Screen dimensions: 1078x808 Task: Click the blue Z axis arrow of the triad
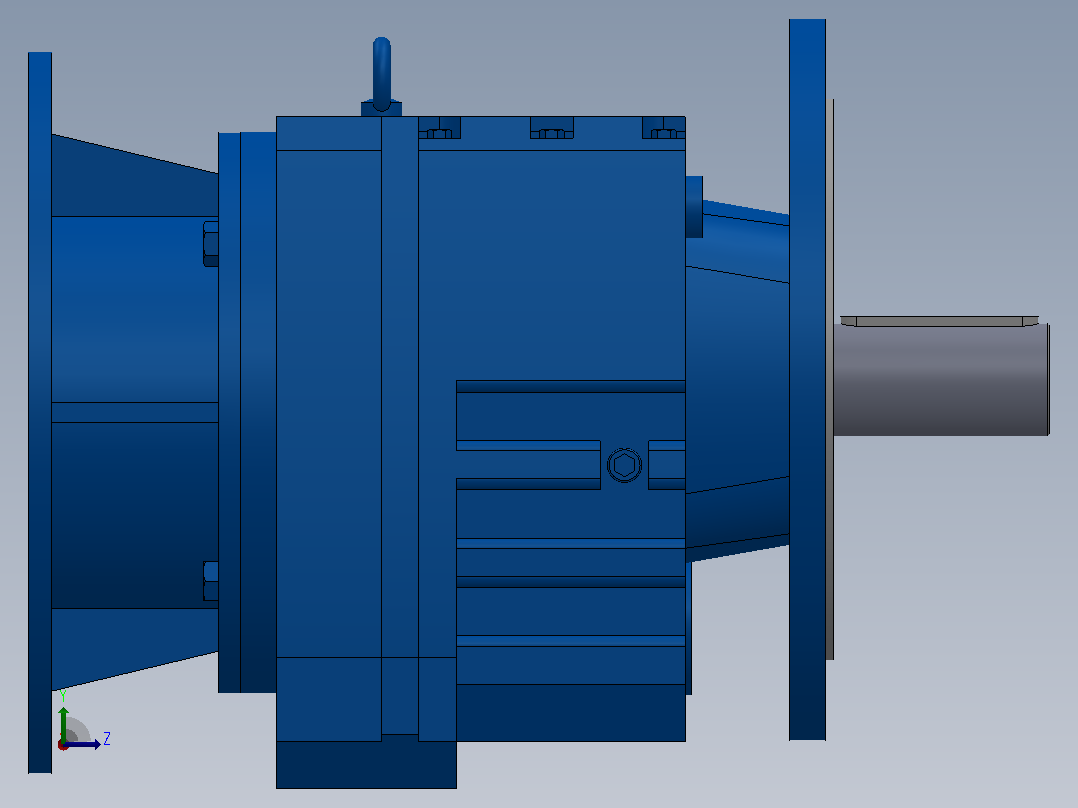coord(82,745)
